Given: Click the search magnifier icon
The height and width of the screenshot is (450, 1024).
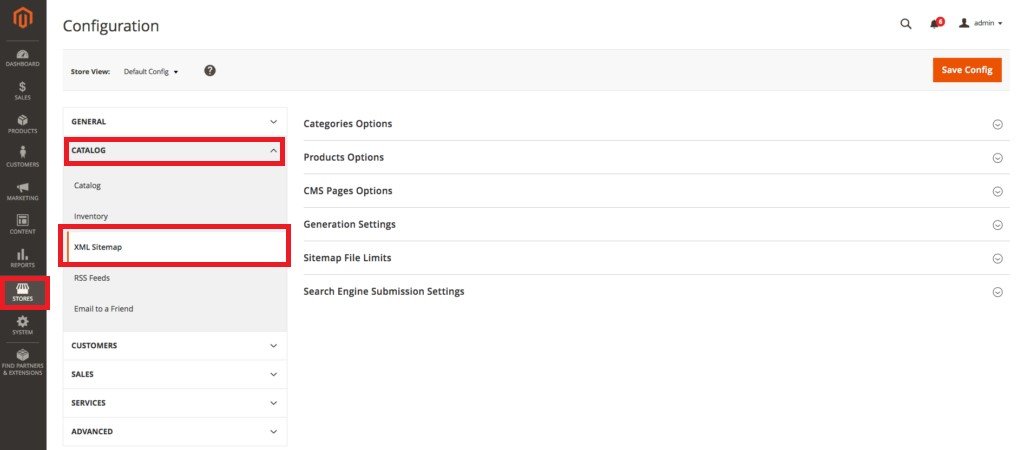Looking at the screenshot, I should pos(906,24).
